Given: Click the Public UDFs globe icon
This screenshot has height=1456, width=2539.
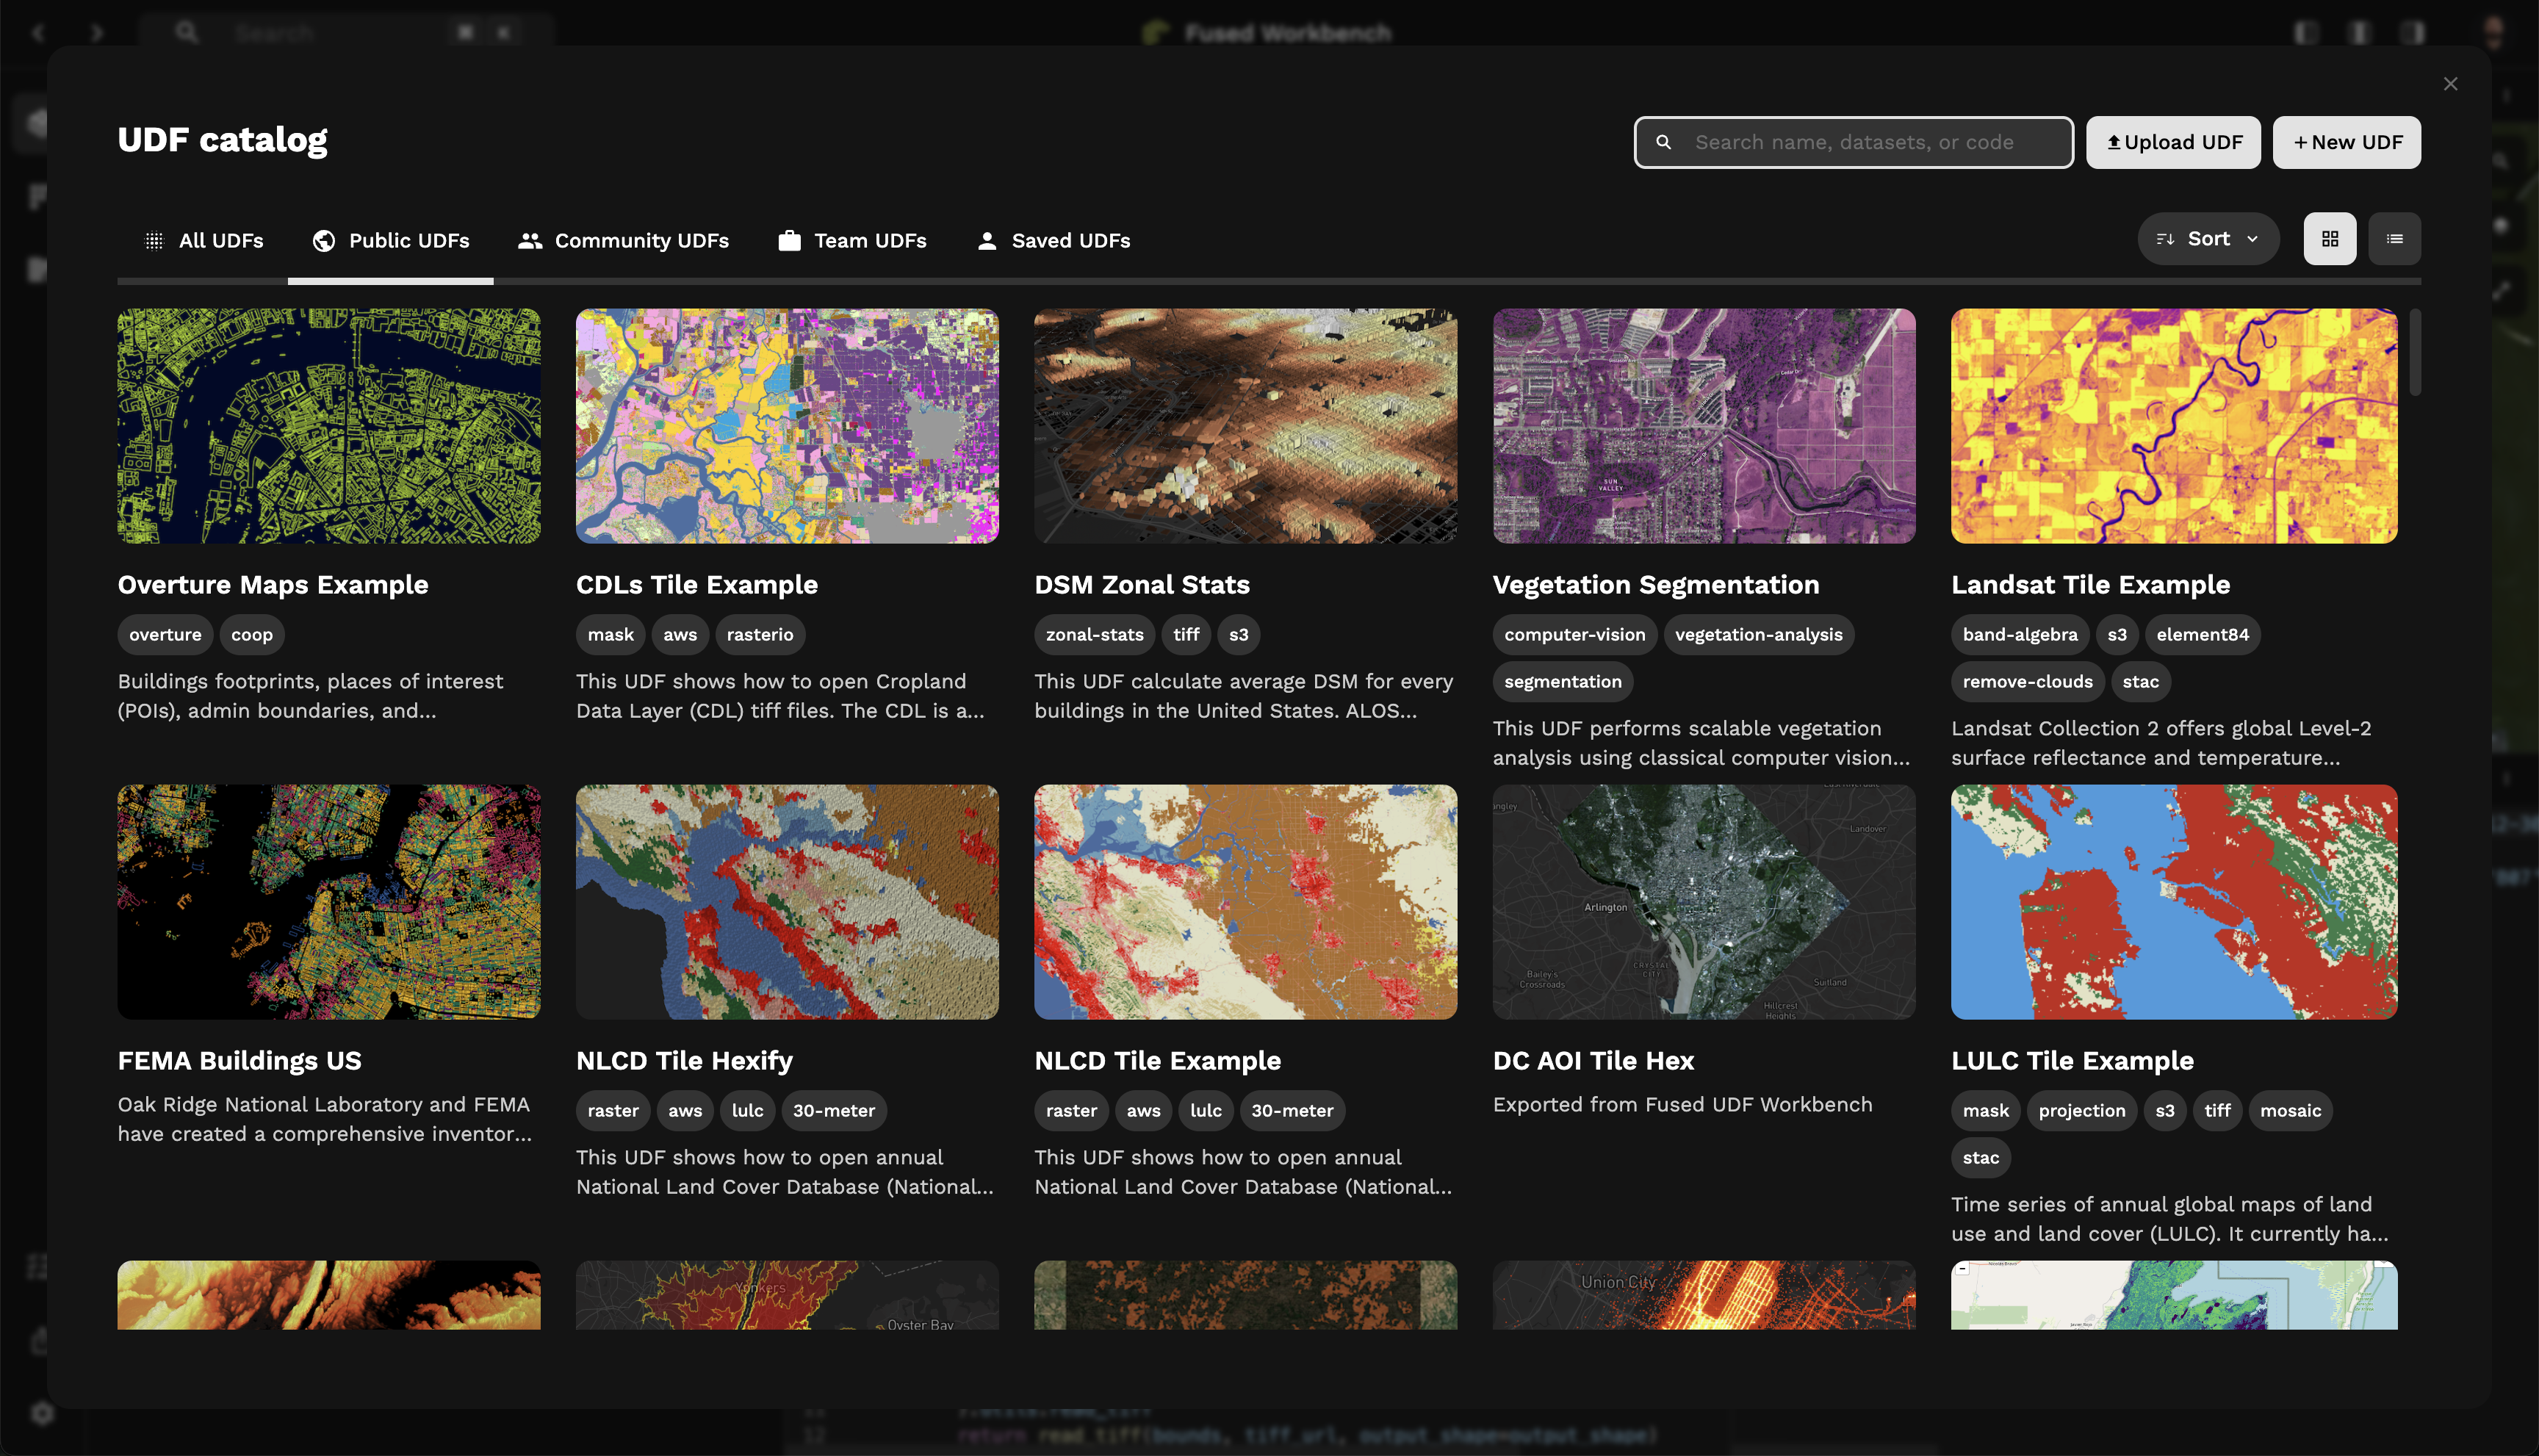Looking at the screenshot, I should click(323, 240).
